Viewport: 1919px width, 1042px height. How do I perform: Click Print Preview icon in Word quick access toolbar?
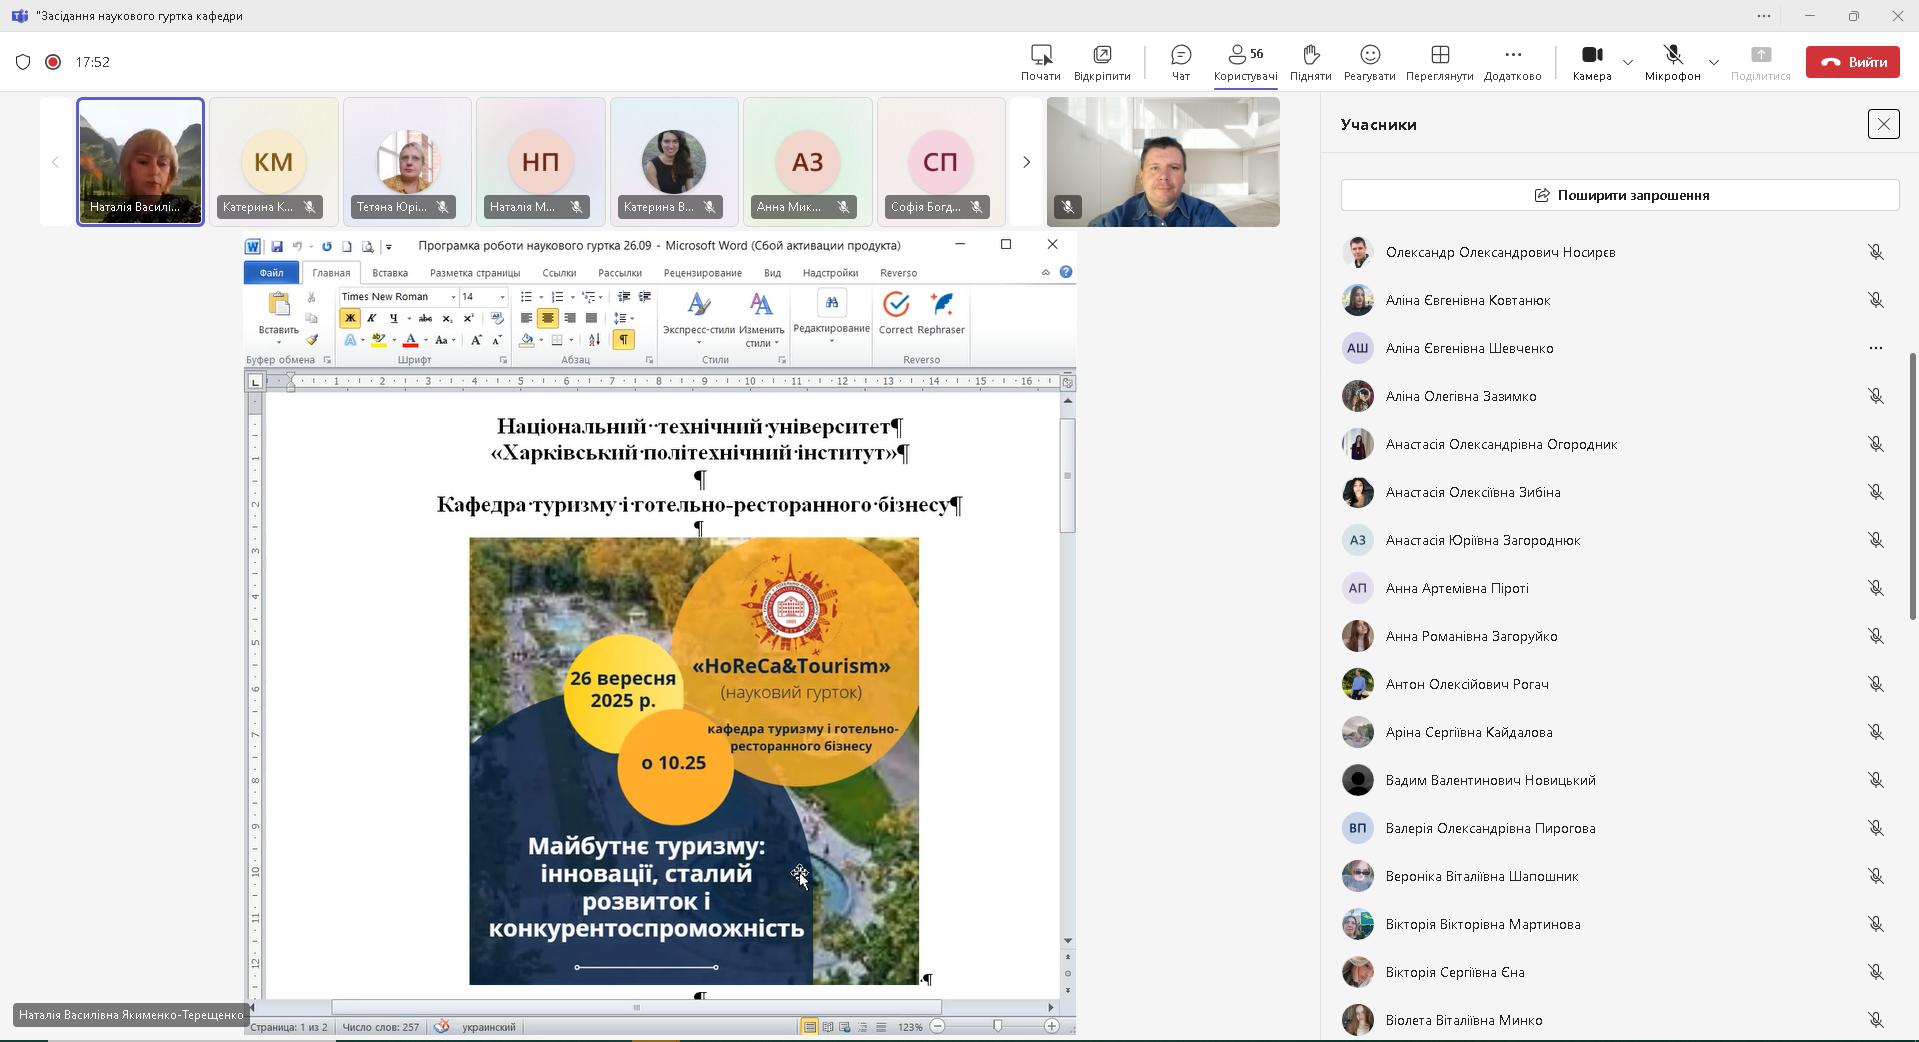367,246
